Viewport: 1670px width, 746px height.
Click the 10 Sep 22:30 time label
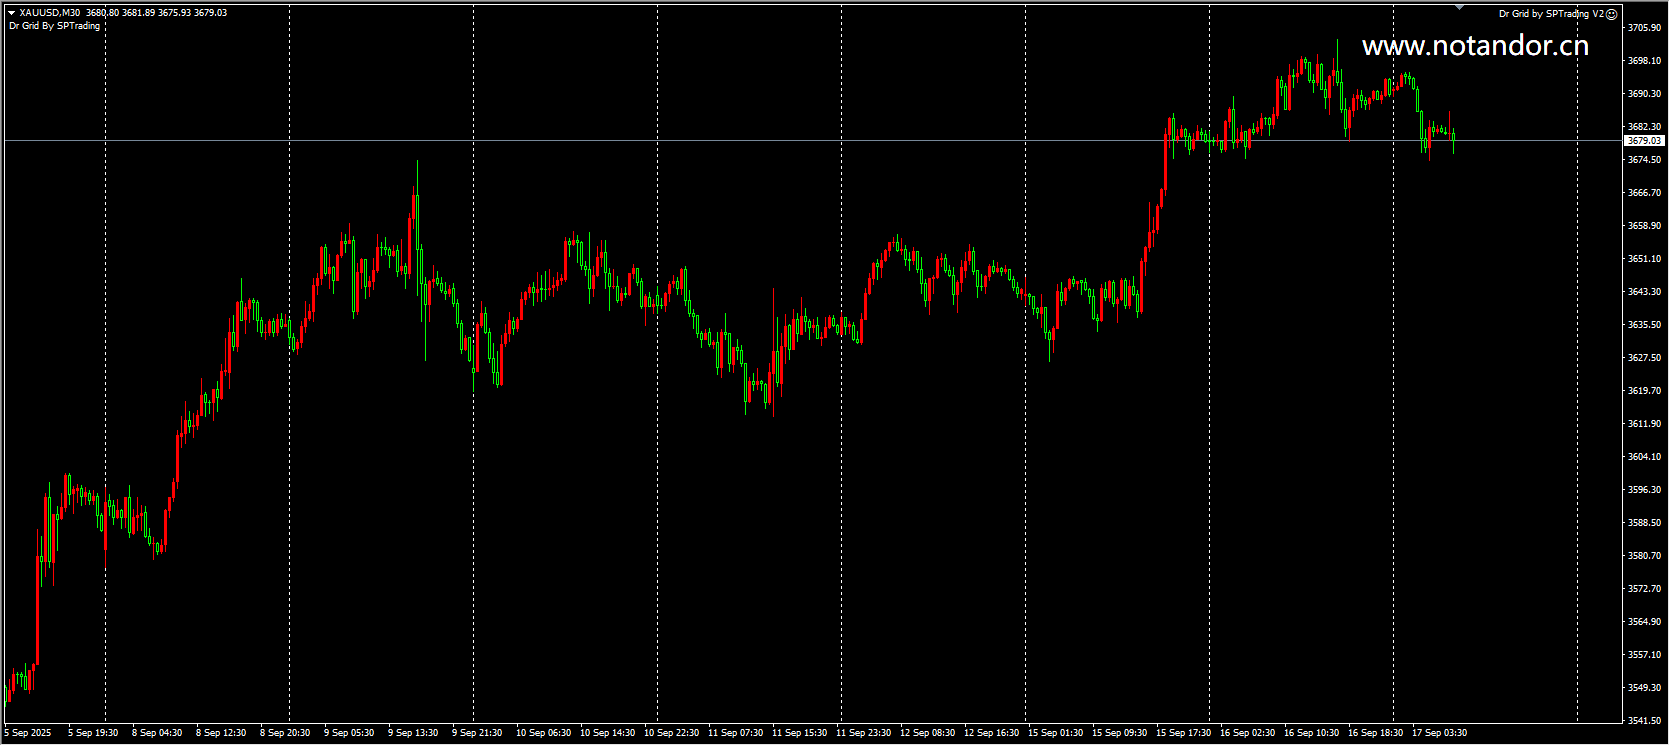[671, 733]
